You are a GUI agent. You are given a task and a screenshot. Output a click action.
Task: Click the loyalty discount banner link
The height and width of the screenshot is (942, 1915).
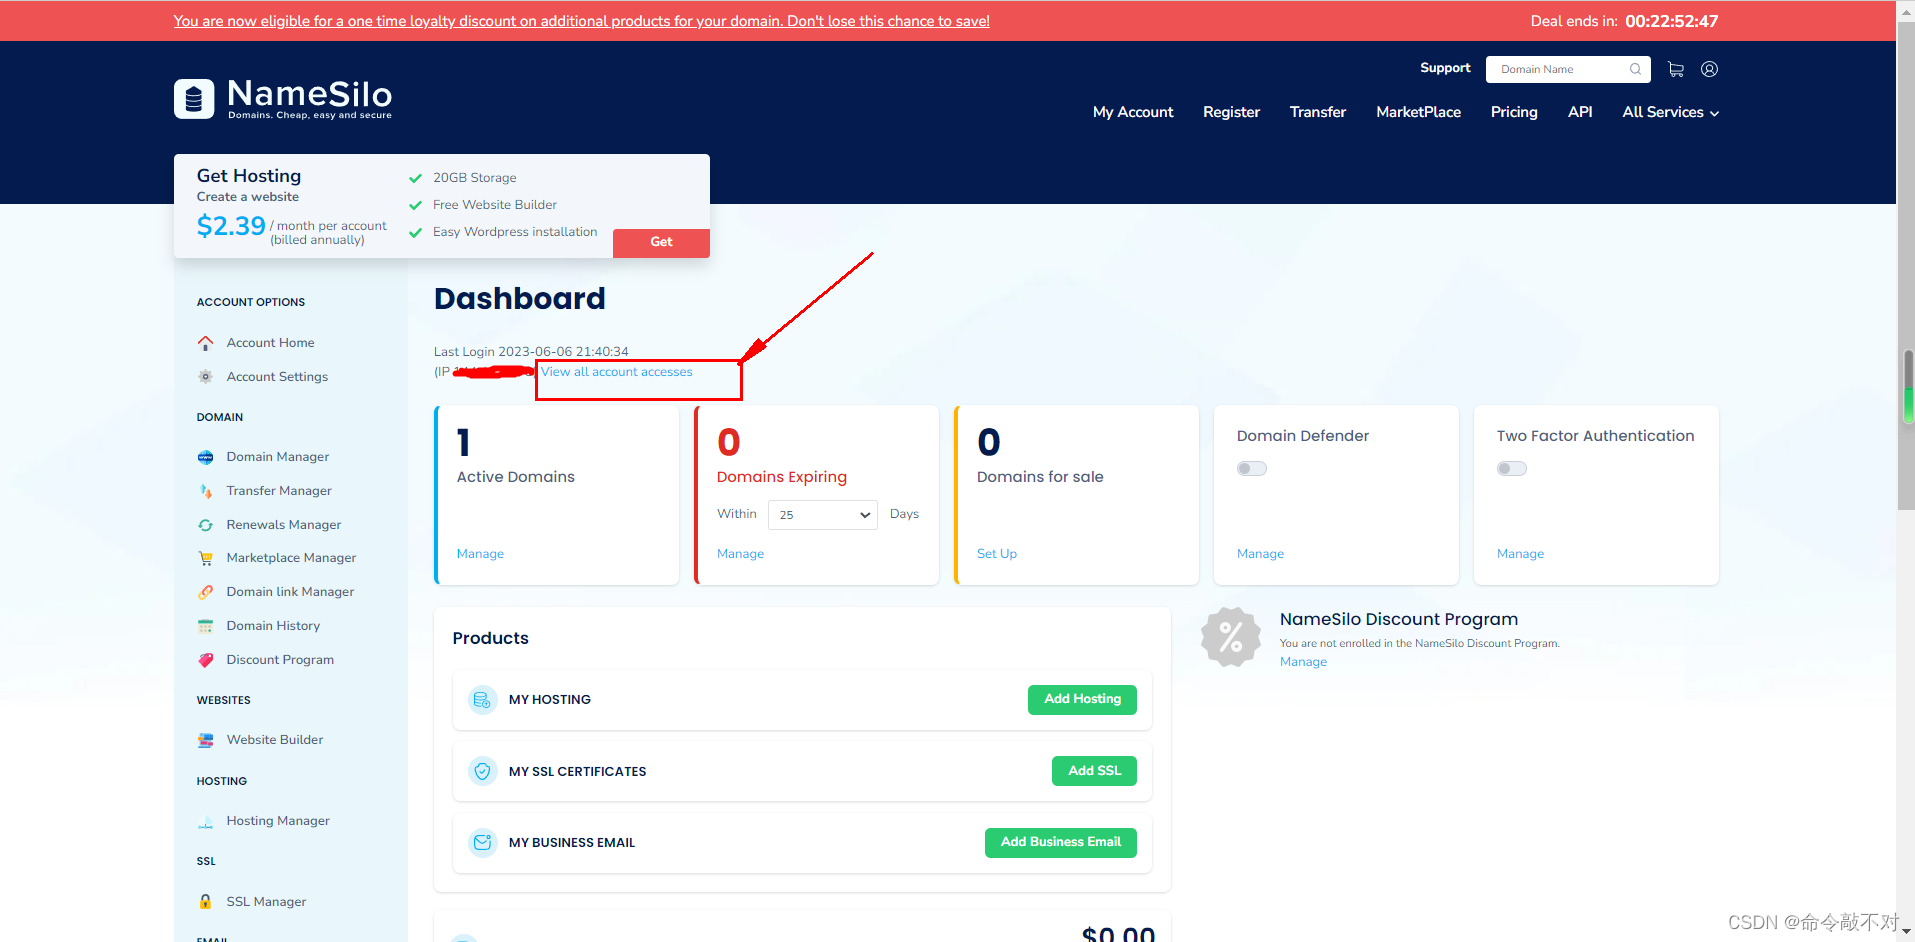581,21
